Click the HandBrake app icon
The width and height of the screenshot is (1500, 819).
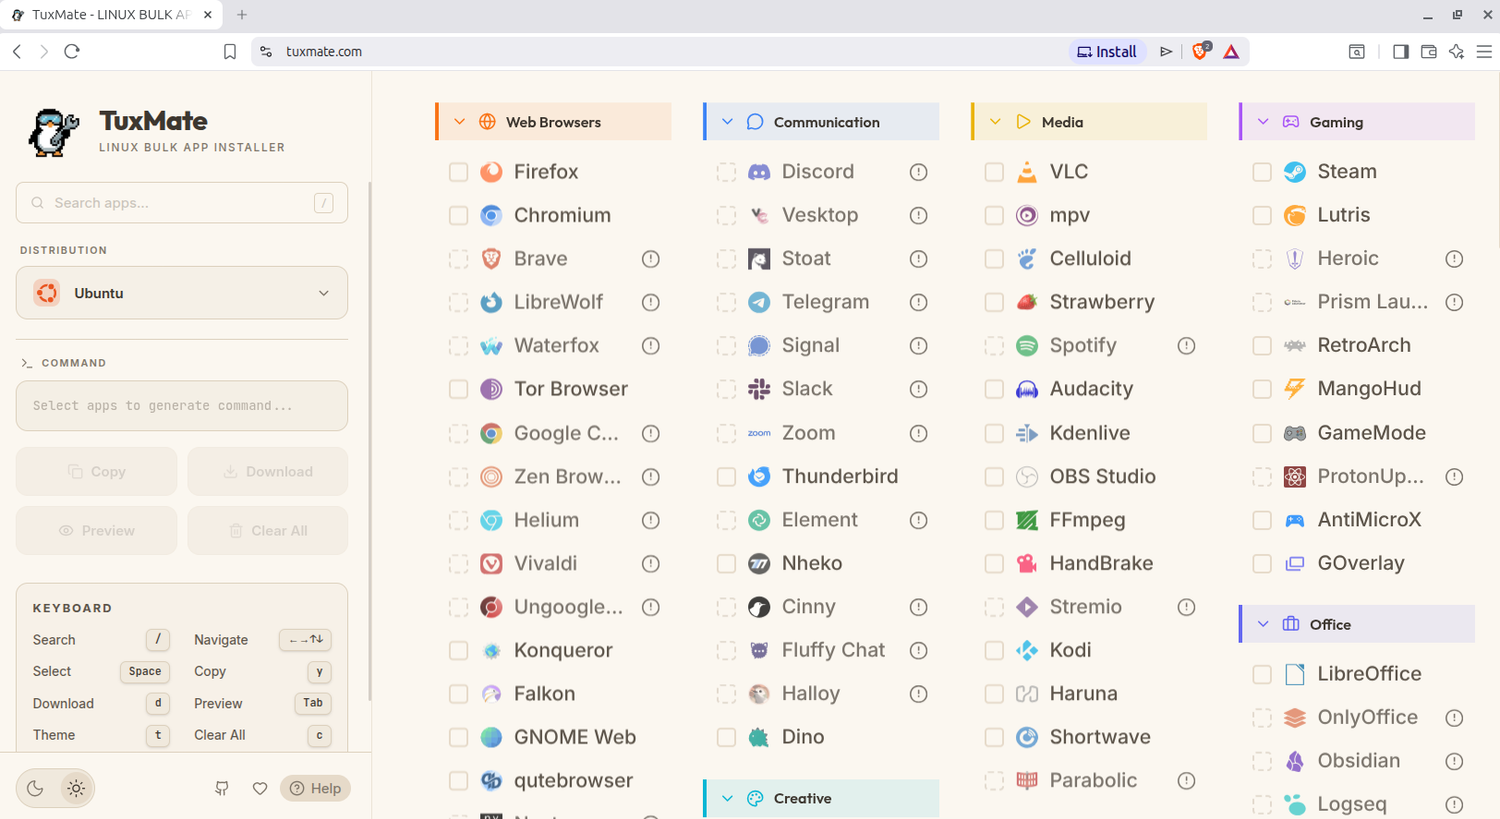pos(1027,563)
